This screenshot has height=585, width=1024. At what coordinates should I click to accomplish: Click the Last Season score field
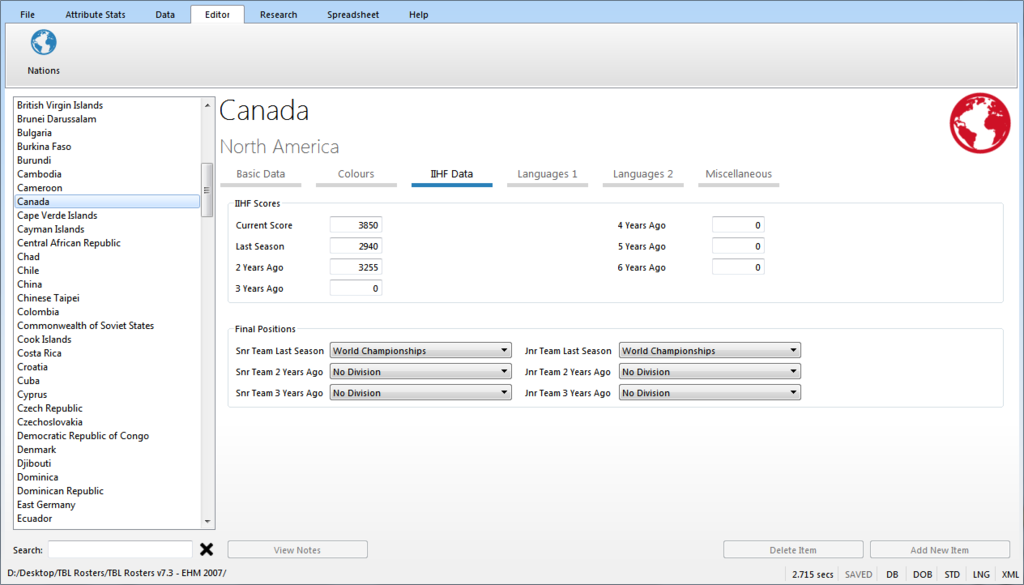coord(356,246)
